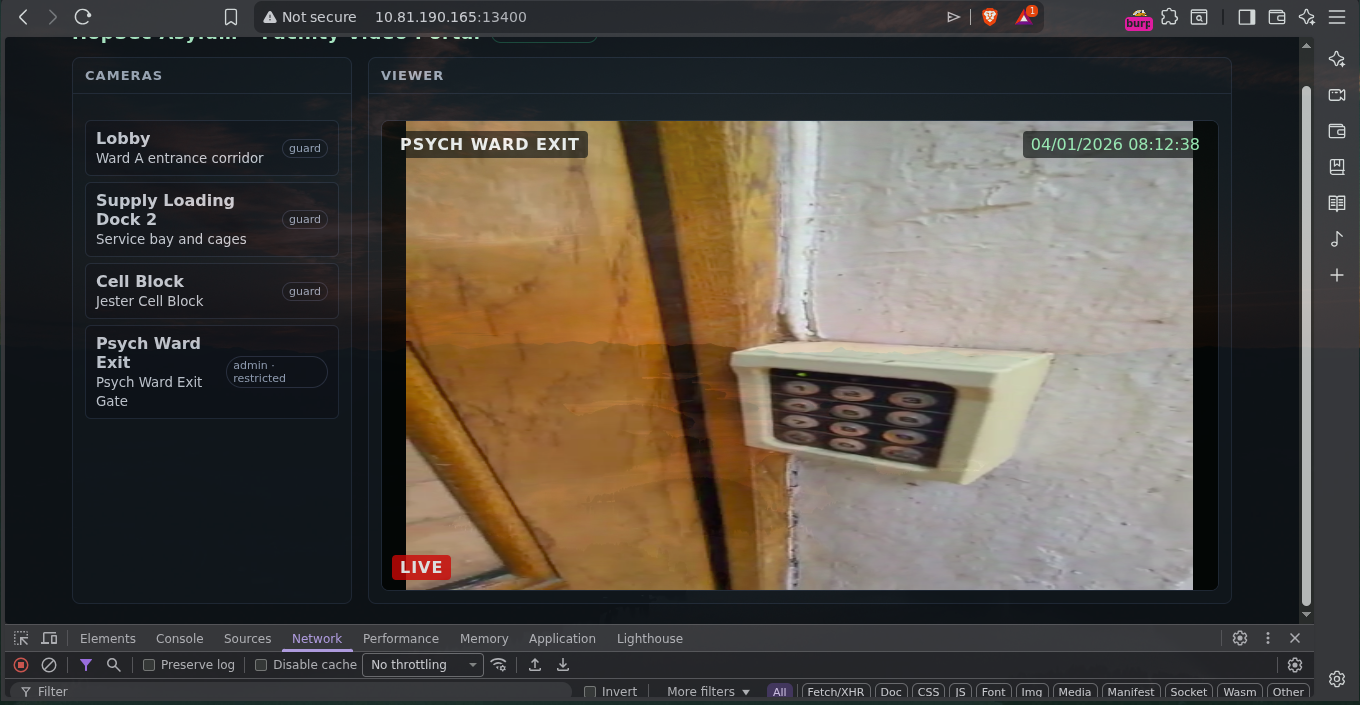Tick the Invert filter checkbox
1360x705 pixels.
[x=590, y=692]
